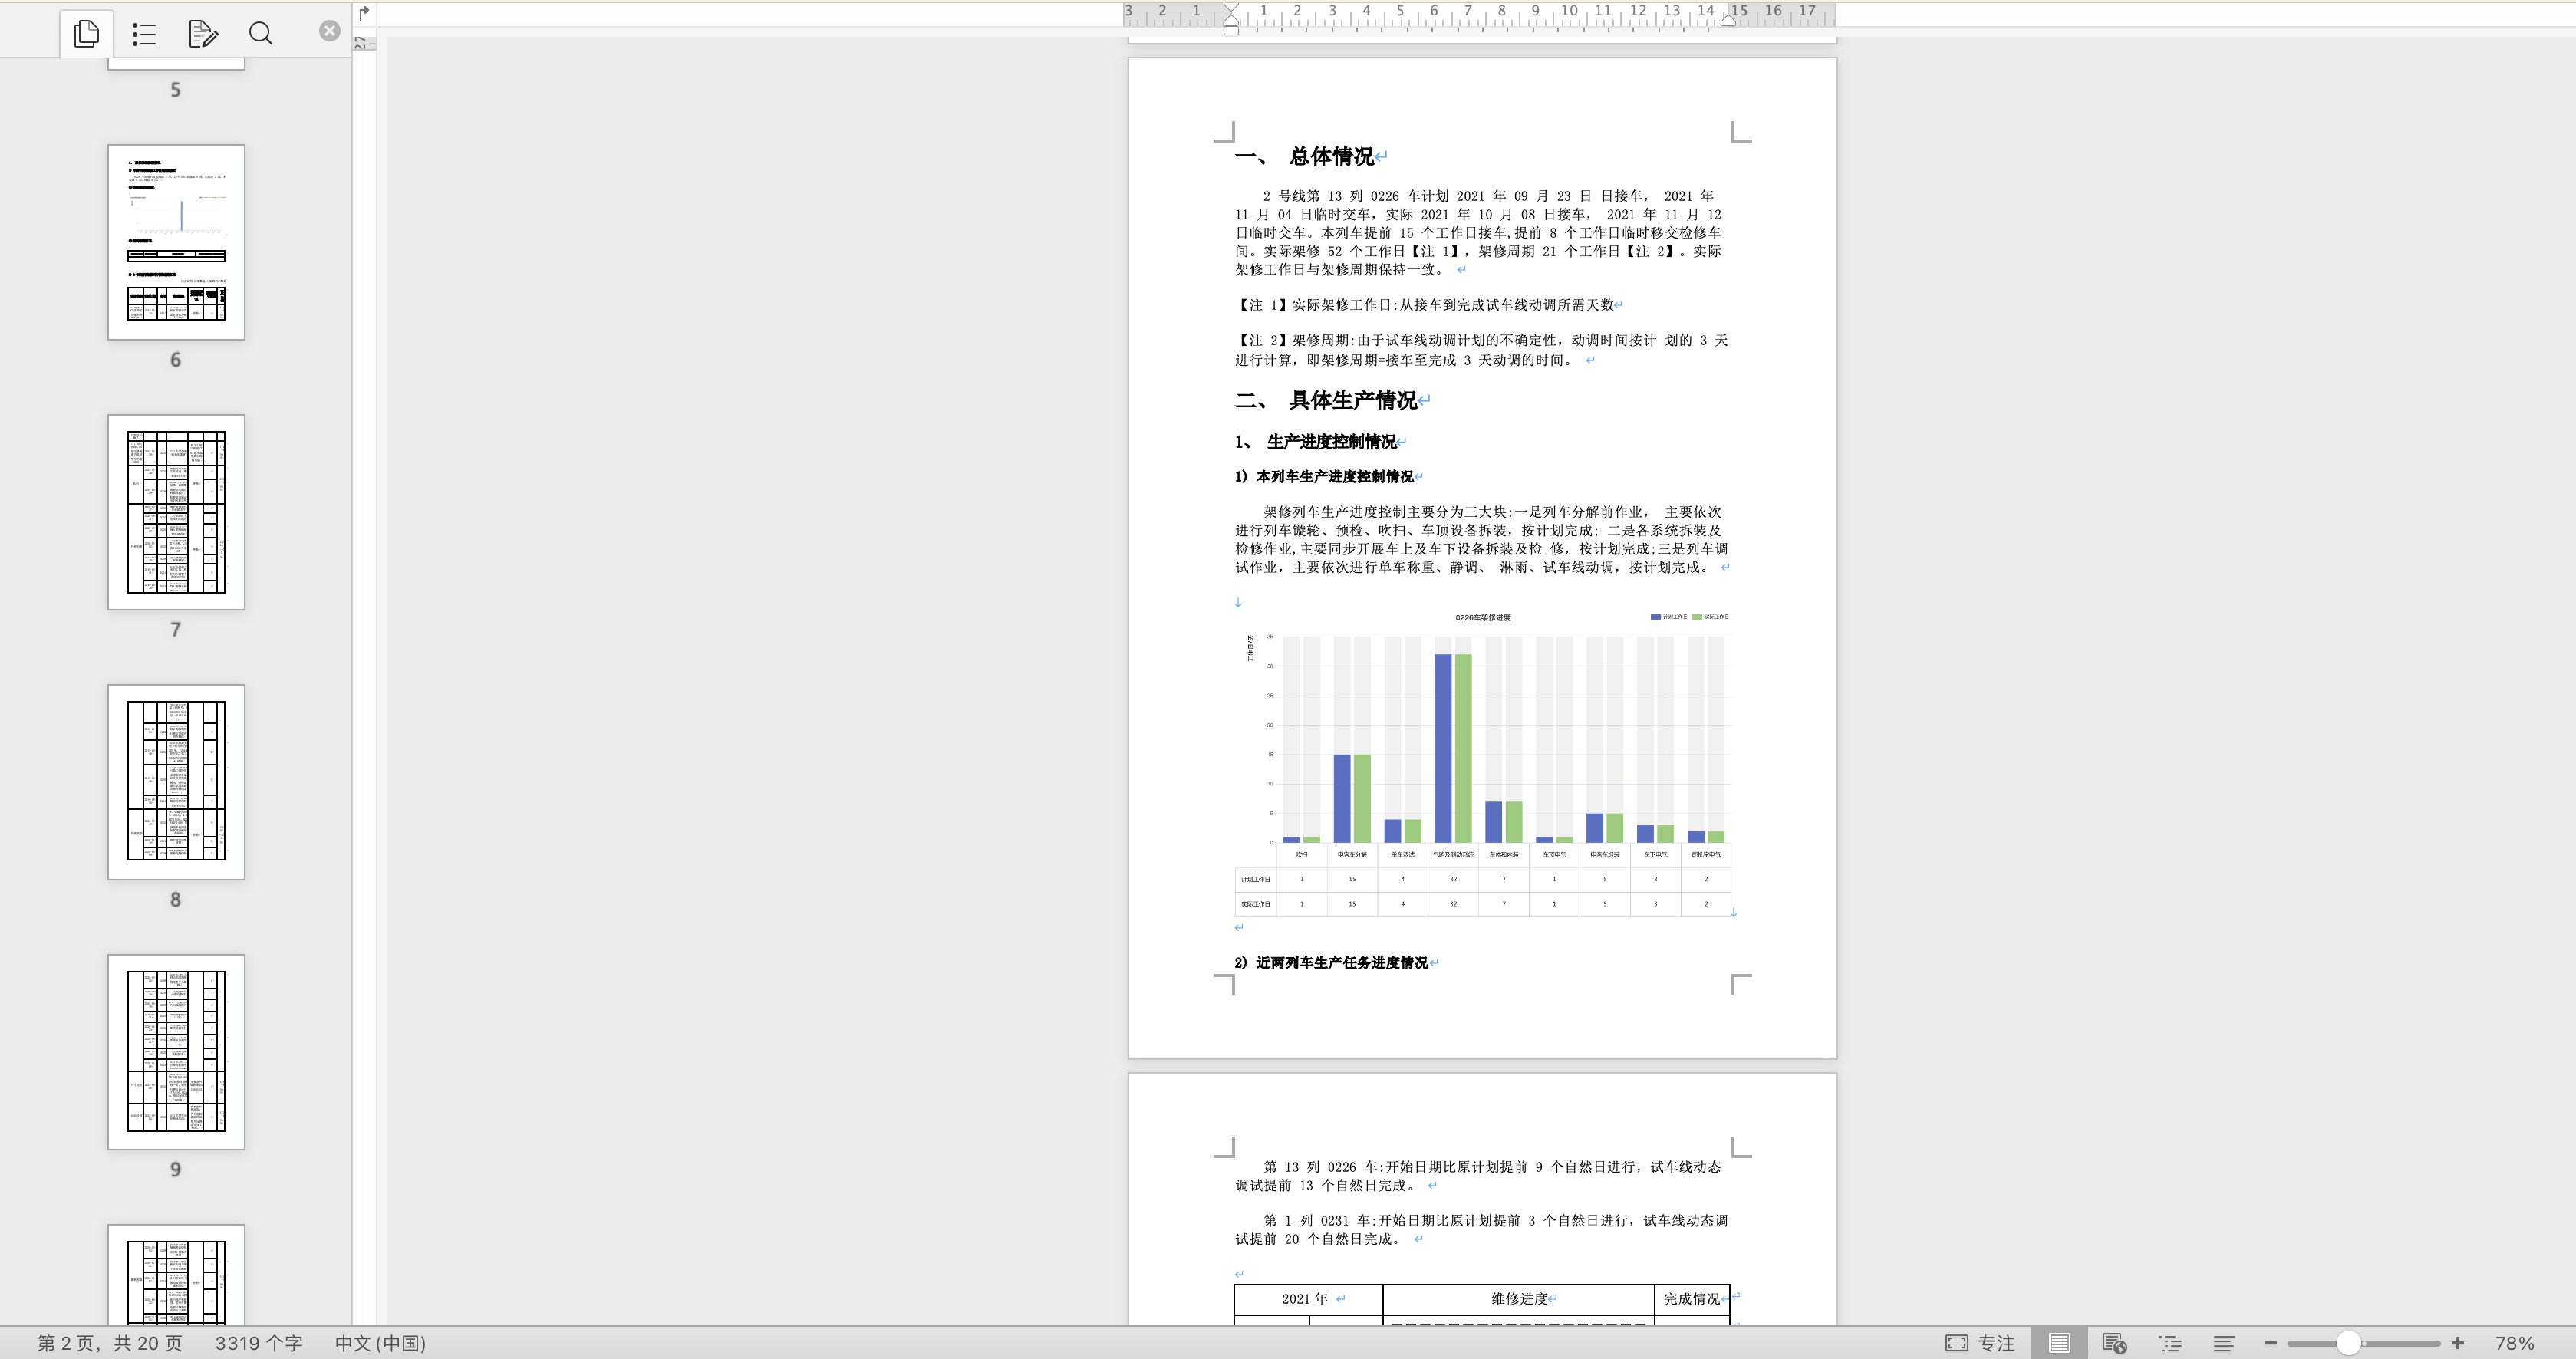Click page status 第 2 页，共 20 页
This screenshot has height=1359, width=2576.
point(108,1343)
